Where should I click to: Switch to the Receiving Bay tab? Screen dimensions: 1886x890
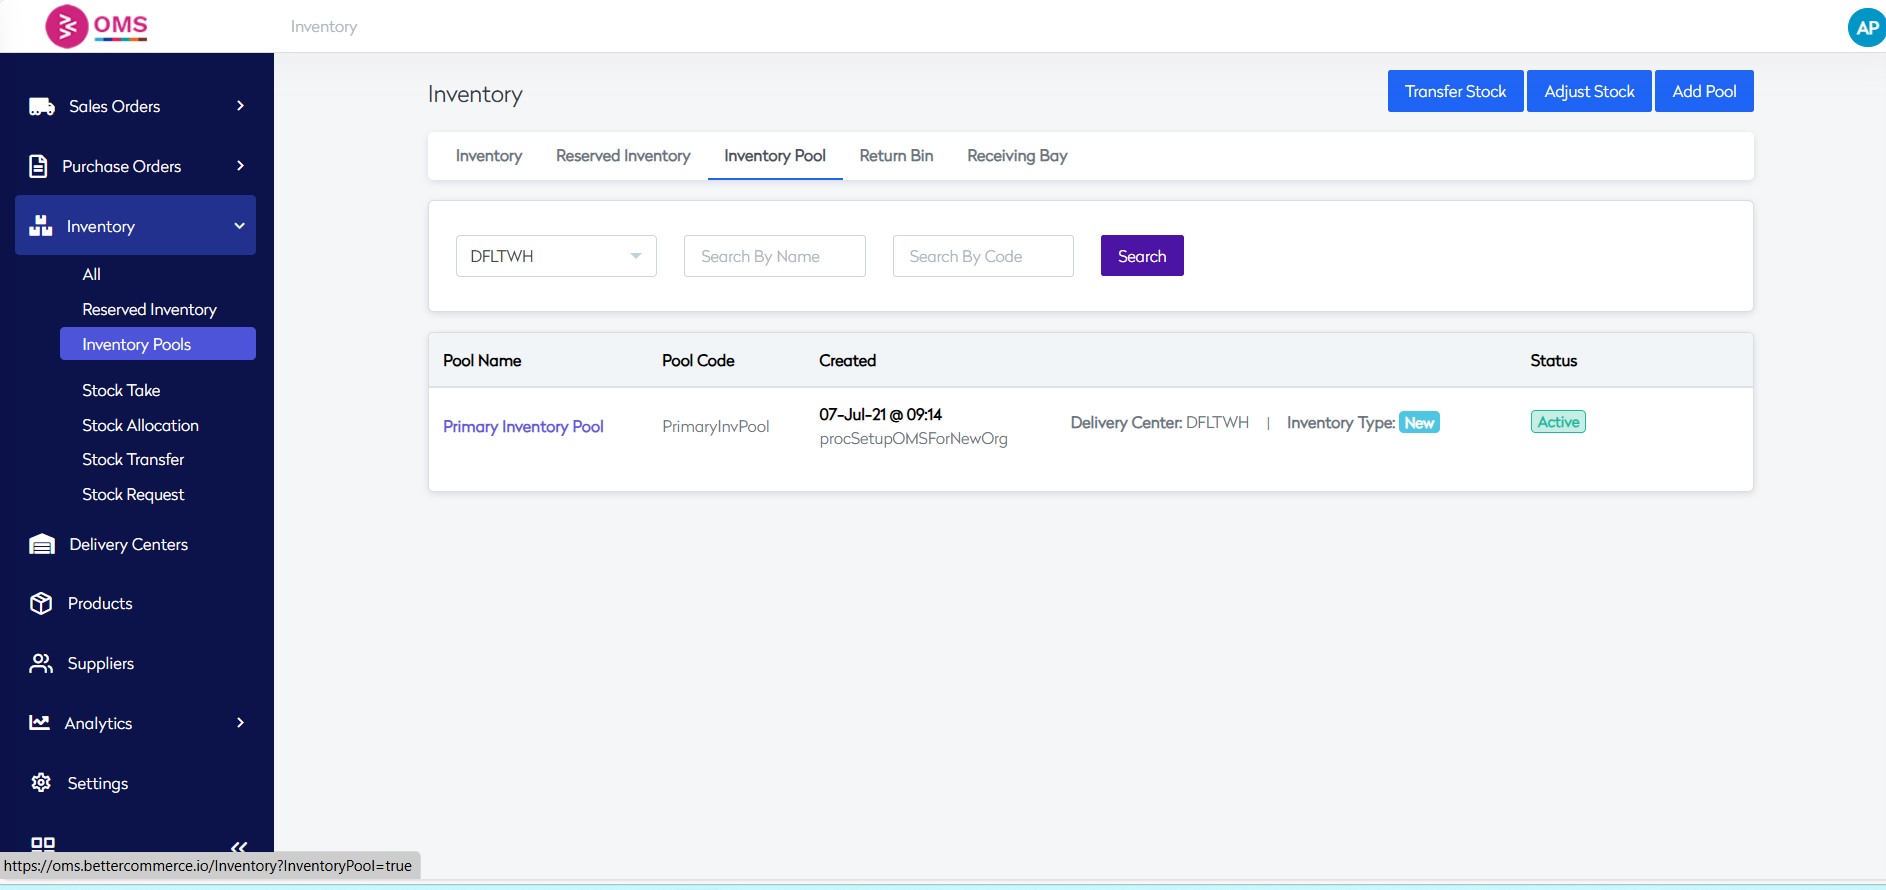click(x=1017, y=156)
